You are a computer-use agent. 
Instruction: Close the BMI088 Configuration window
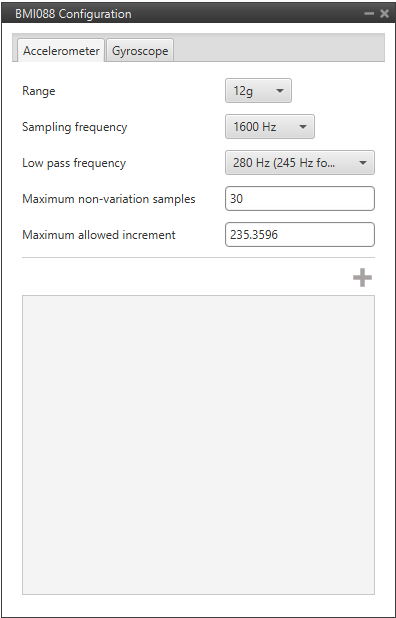click(385, 14)
